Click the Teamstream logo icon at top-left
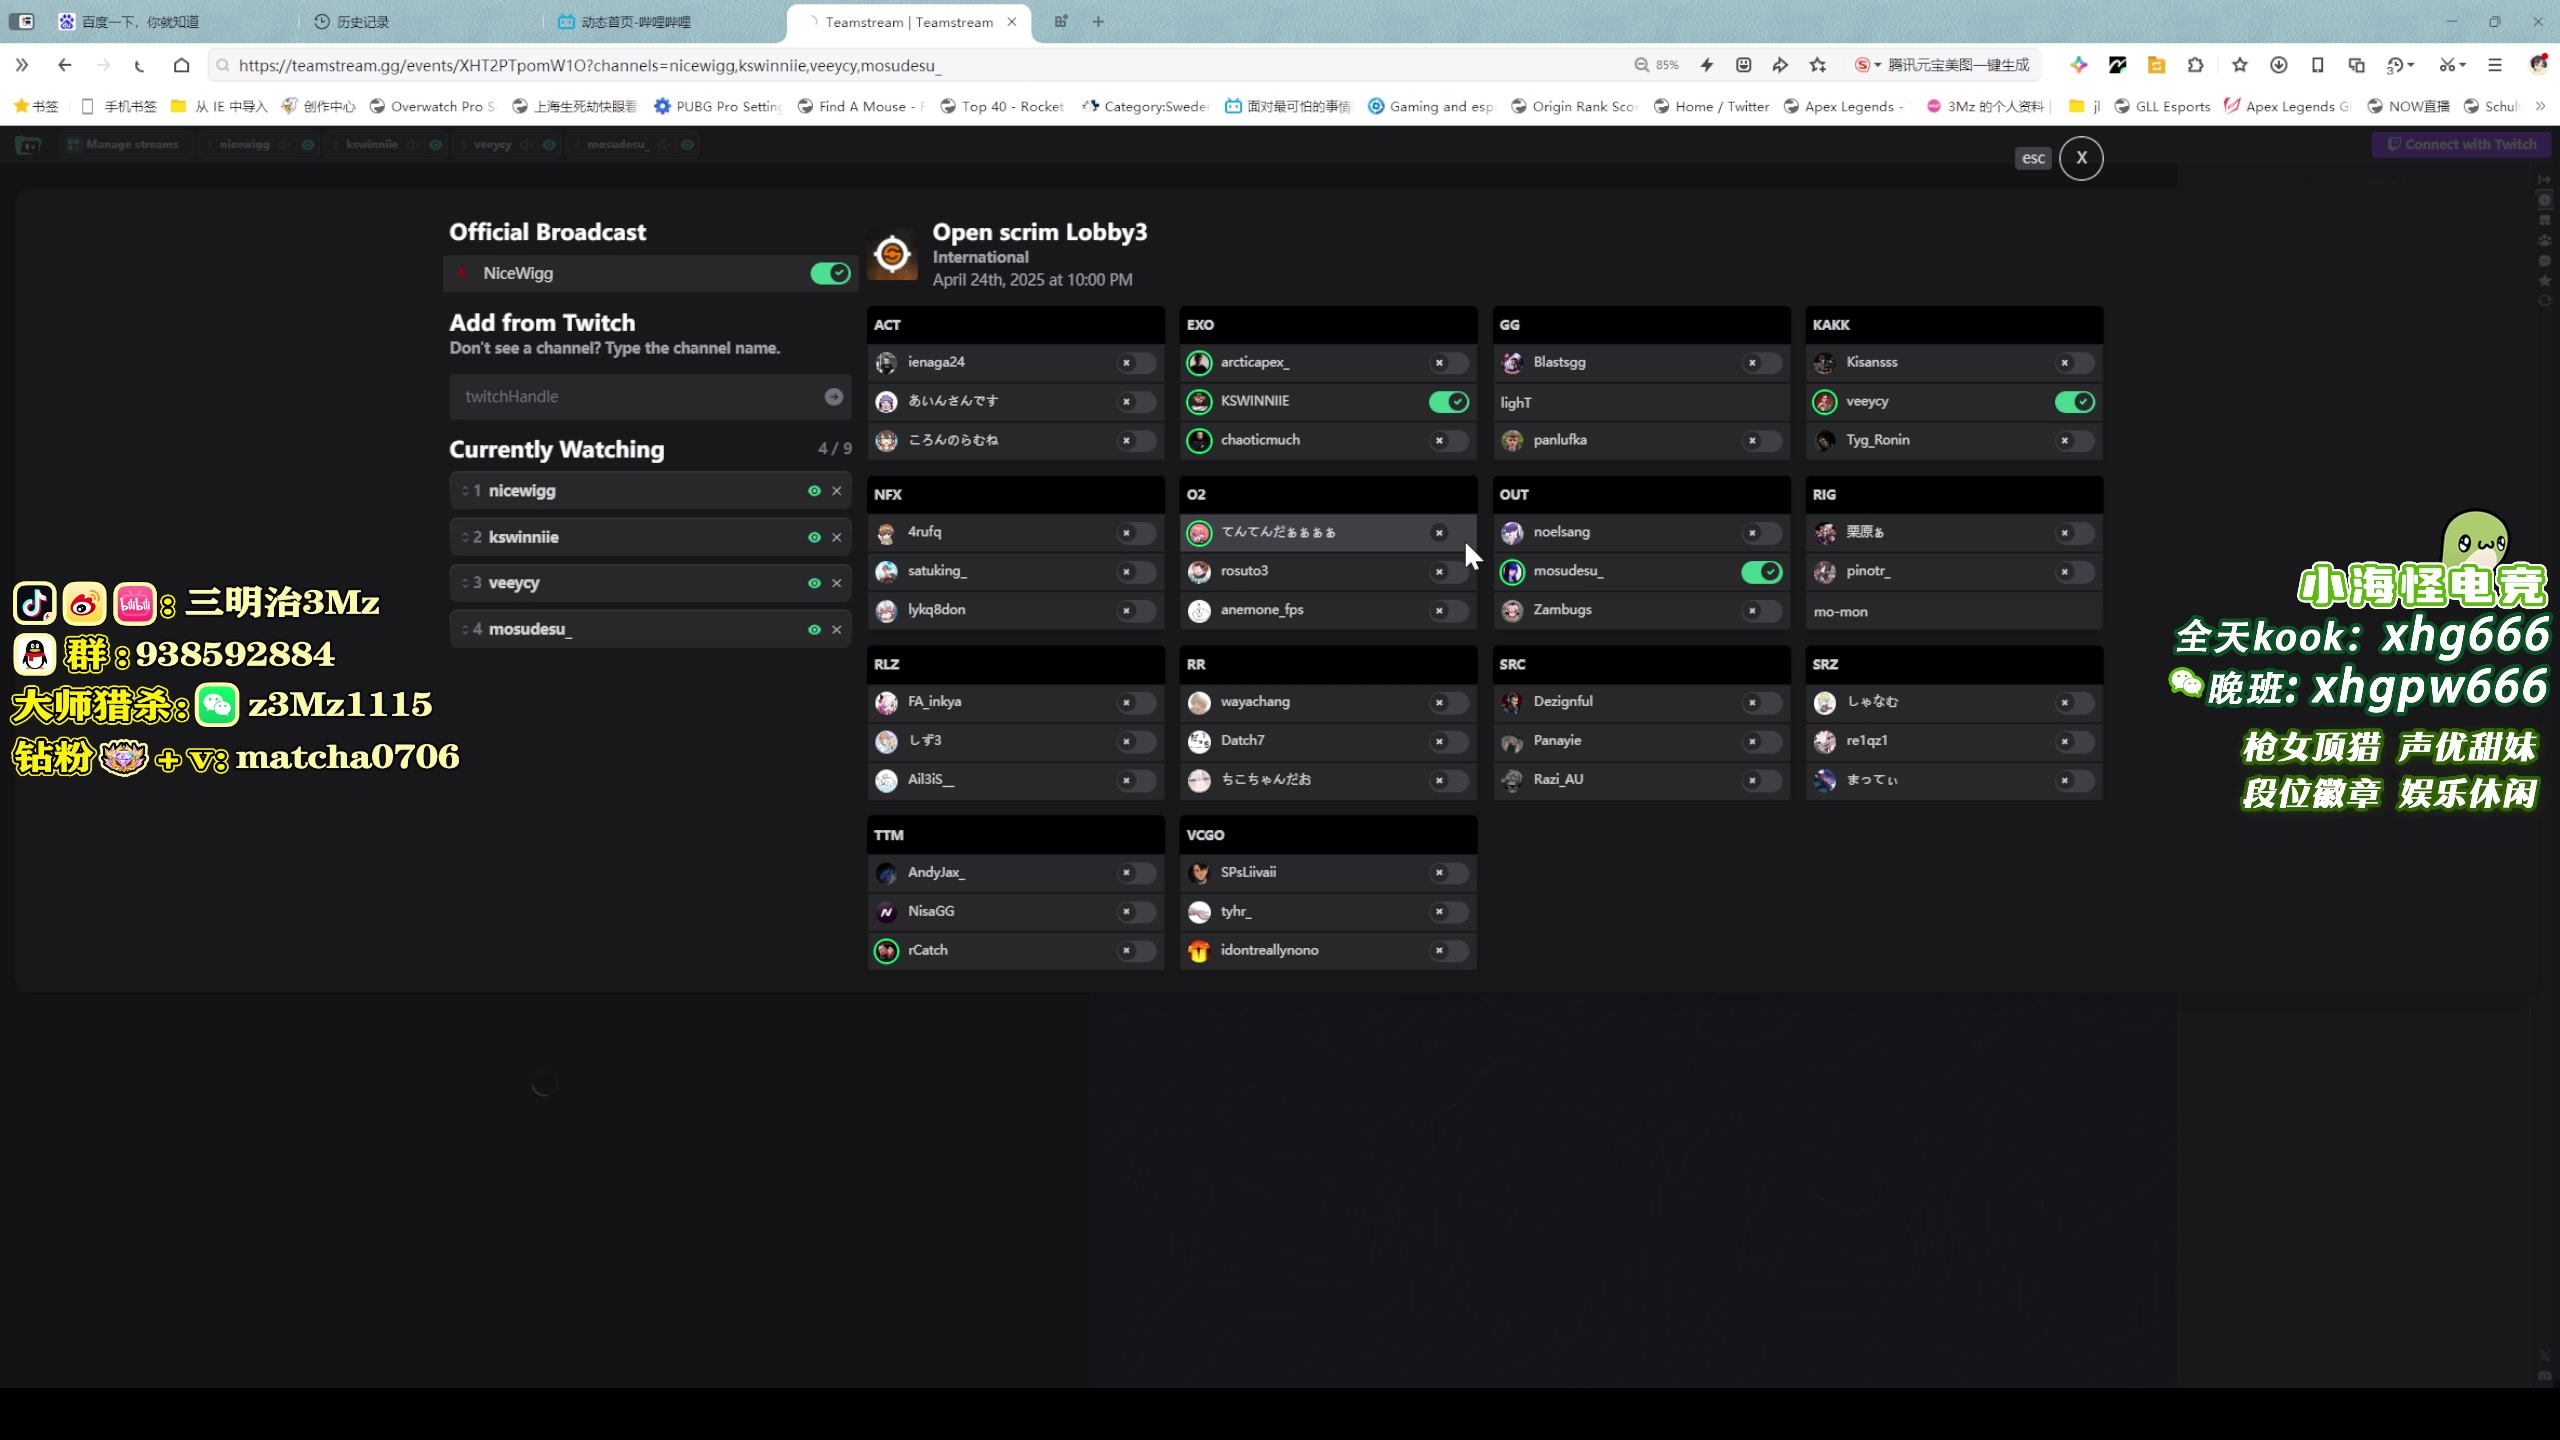 point(28,145)
